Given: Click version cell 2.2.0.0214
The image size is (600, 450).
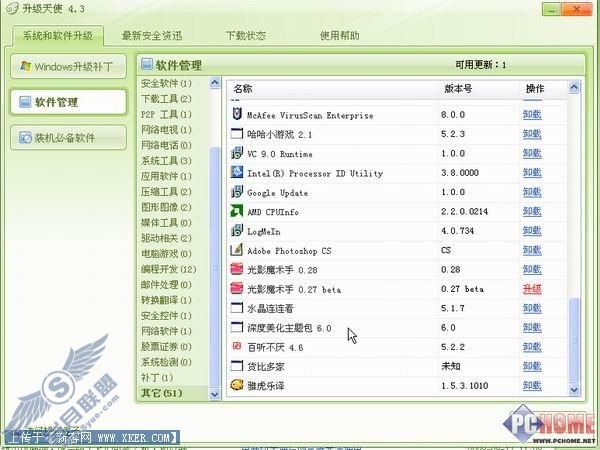Looking at the screenshot, I should [464, 211].
